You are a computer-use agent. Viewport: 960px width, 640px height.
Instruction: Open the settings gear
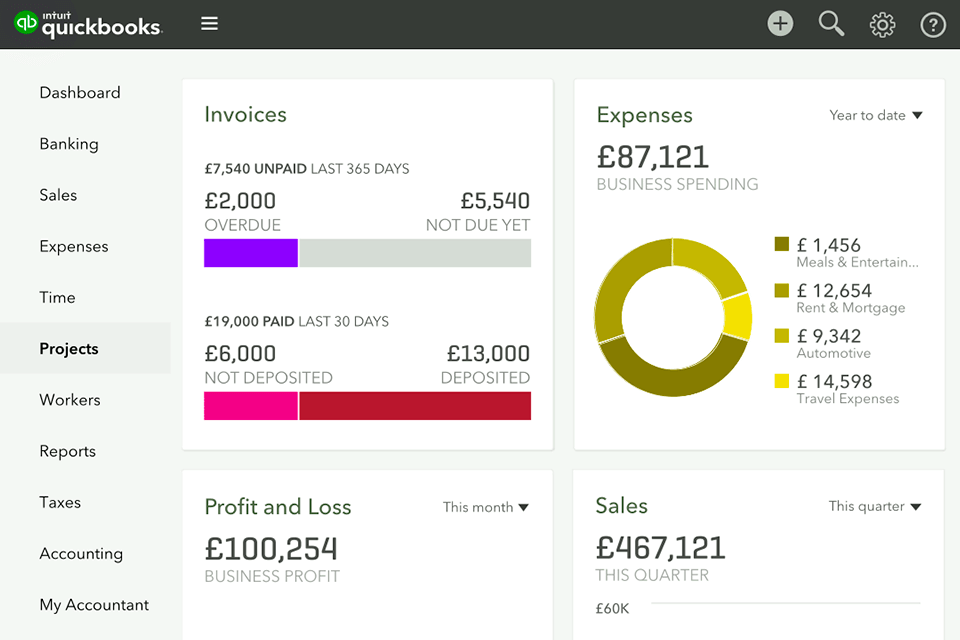point(882,23)
